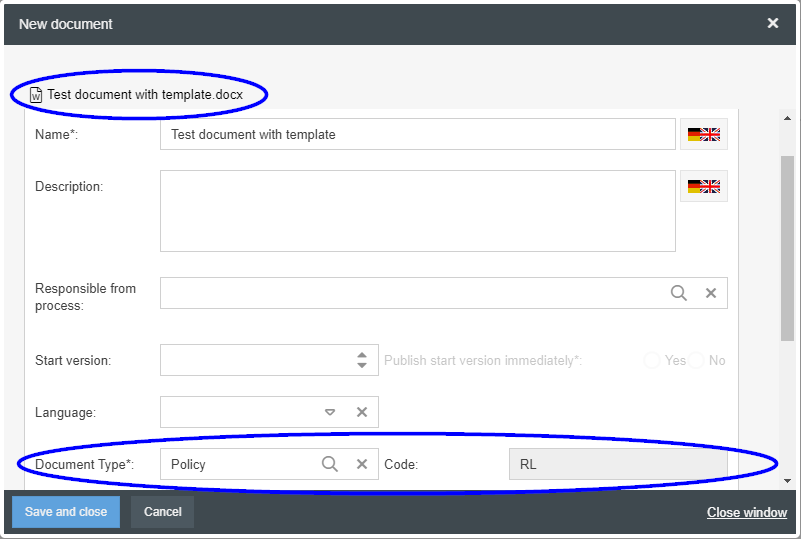Expand the Language dropdown
Image resolution: width=801 pixels, height=539 pixels.
(330, 412)
